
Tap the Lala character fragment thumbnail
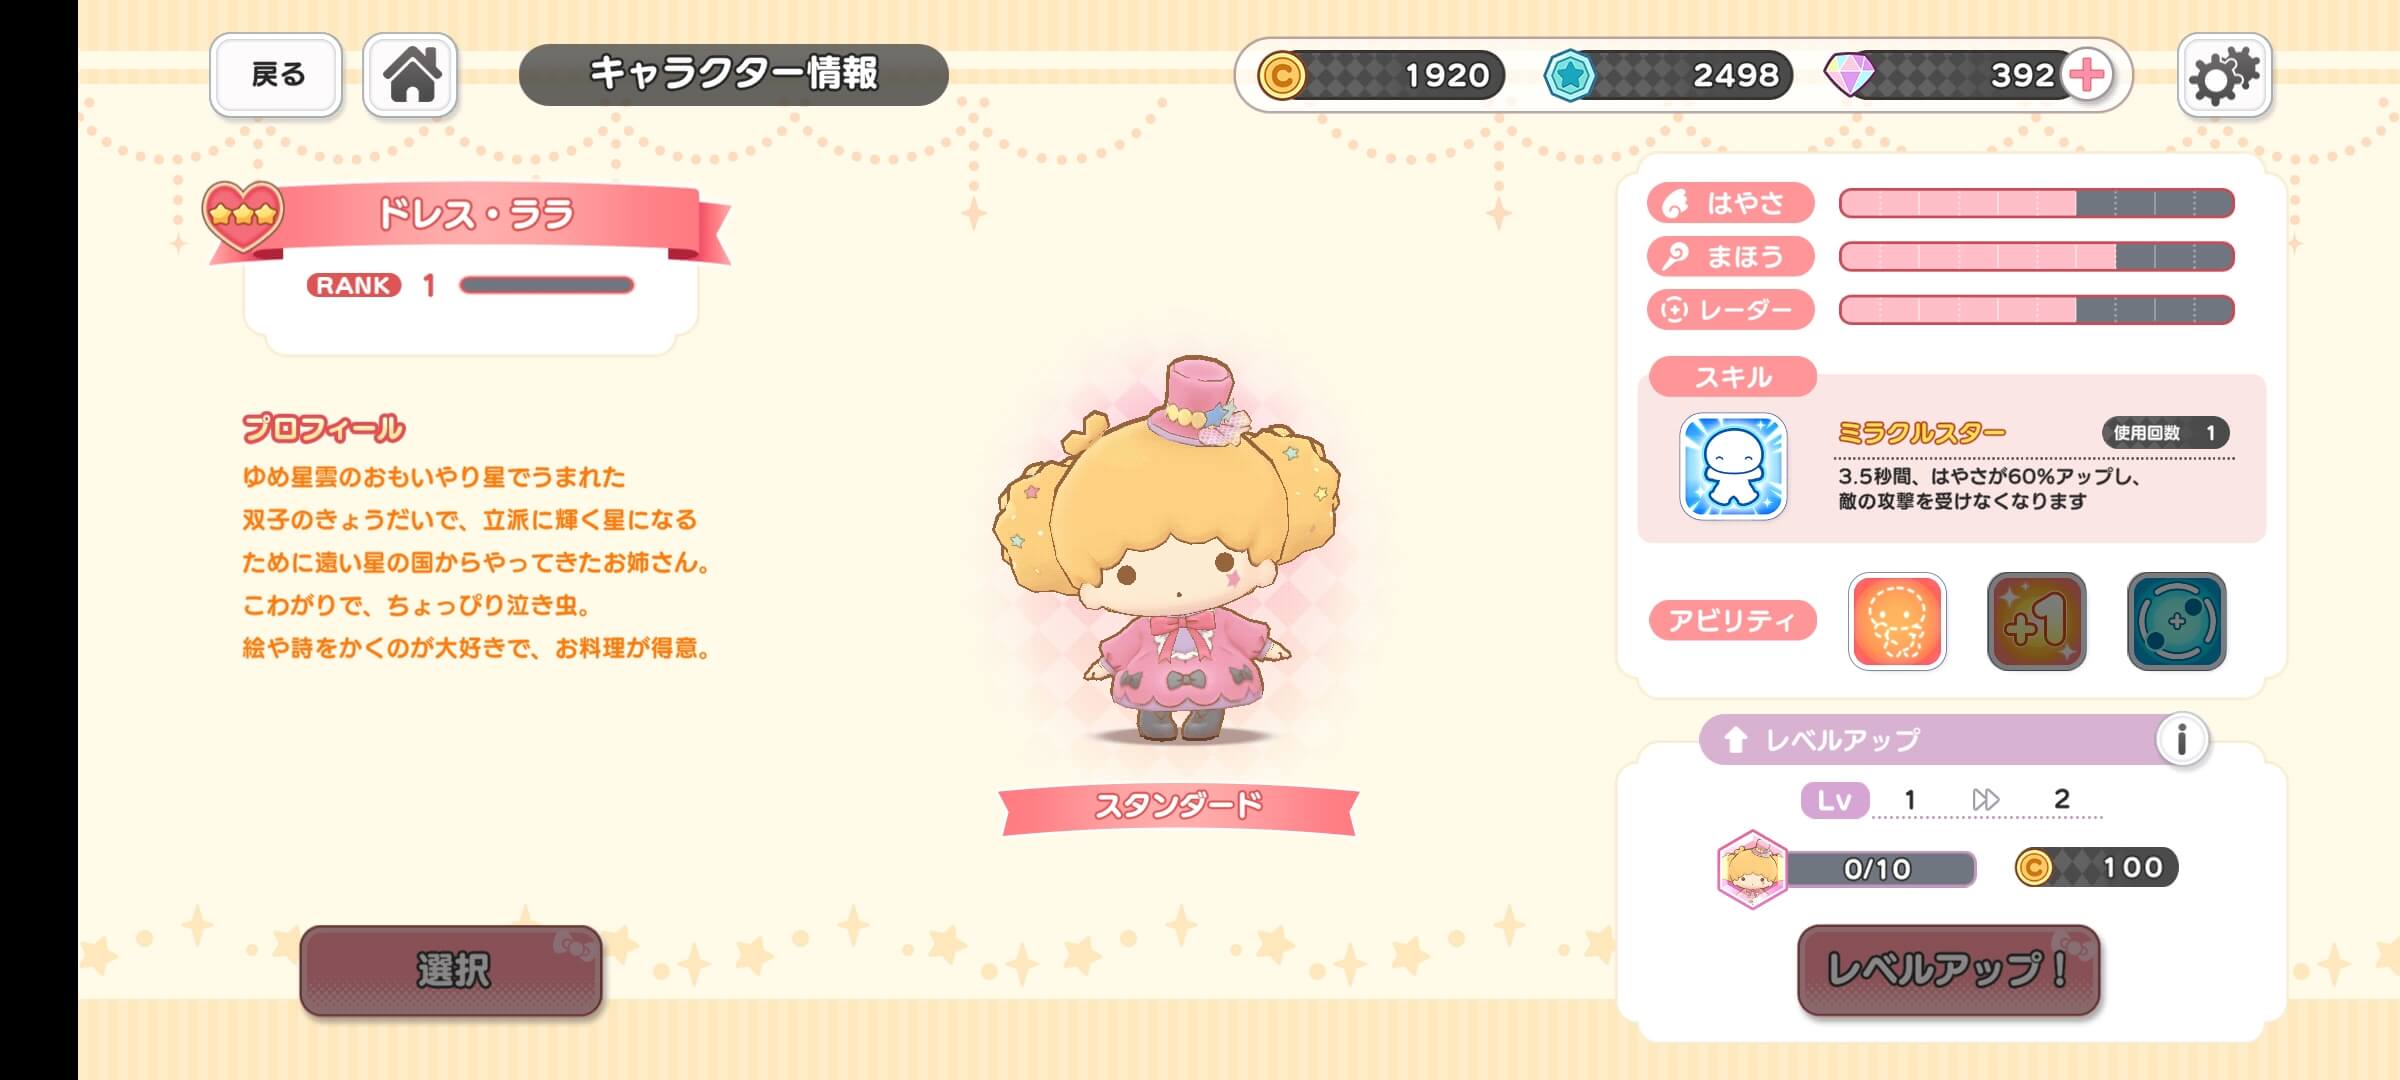1751,869
